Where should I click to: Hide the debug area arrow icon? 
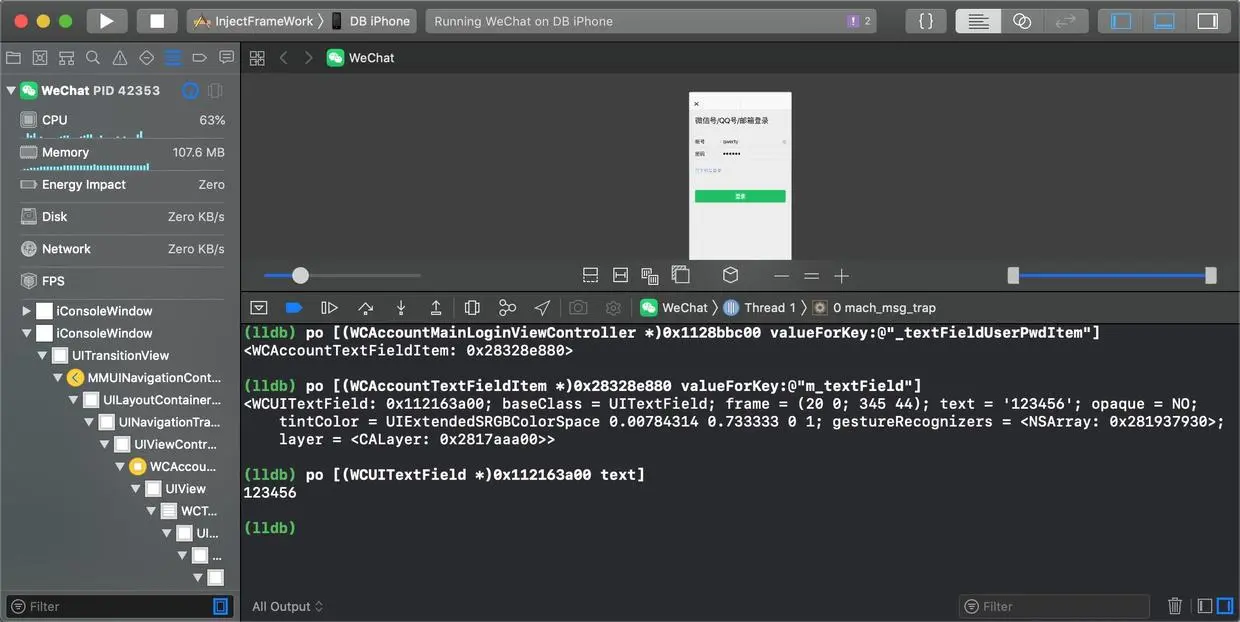pyautogui.click(x=259, y=308)
